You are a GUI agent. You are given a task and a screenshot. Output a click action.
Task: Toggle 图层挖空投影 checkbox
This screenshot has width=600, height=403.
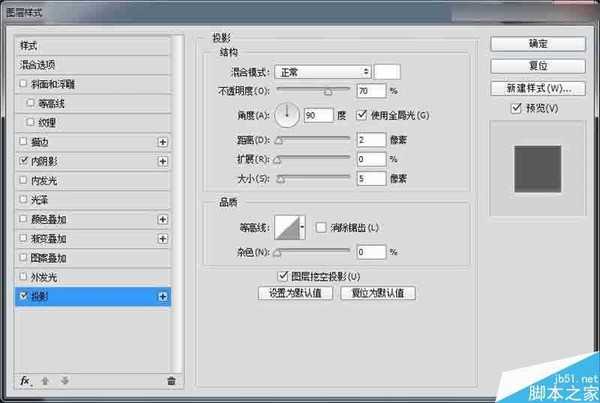point(282,276)
